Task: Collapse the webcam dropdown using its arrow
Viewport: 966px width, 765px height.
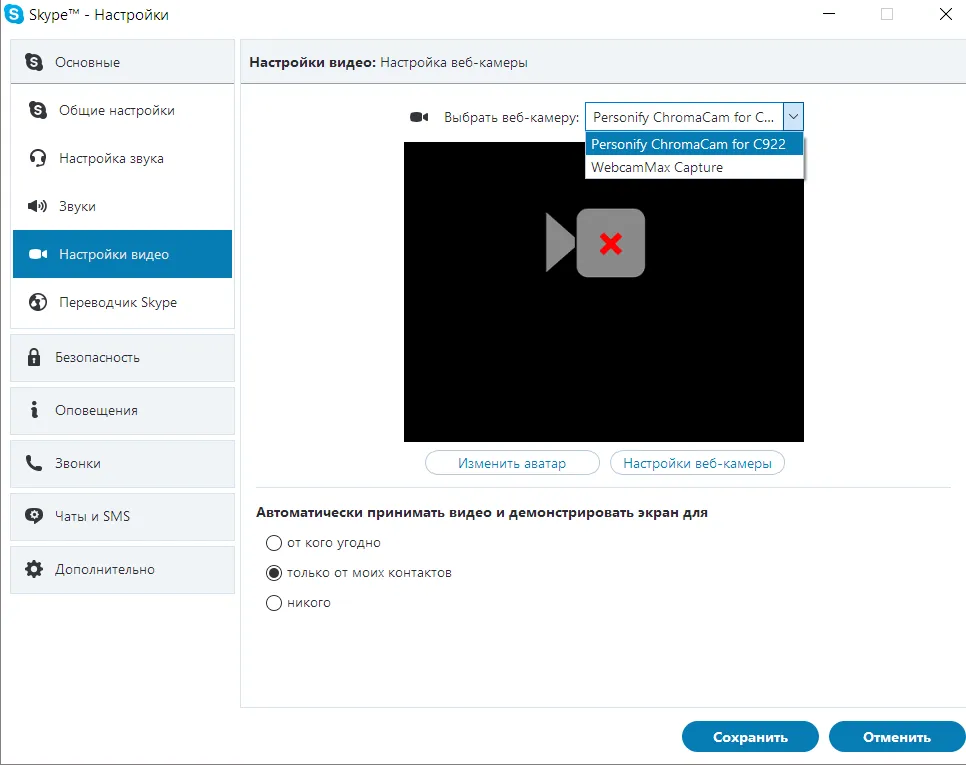Action: tap(793, 117)
